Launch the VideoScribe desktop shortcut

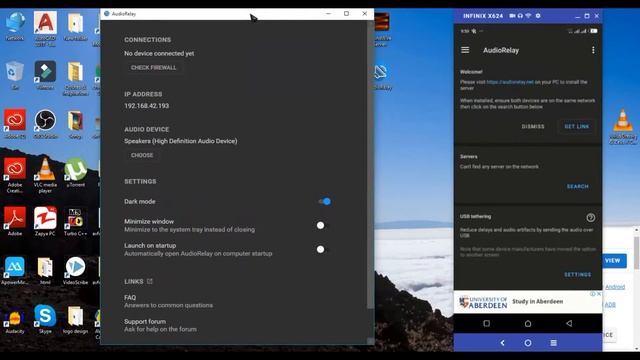tap(76, 270)
